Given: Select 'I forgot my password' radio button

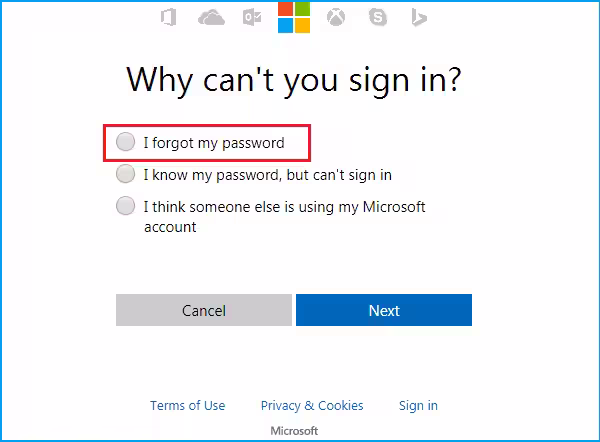Looking at the screenshot, I should (125, 143).
